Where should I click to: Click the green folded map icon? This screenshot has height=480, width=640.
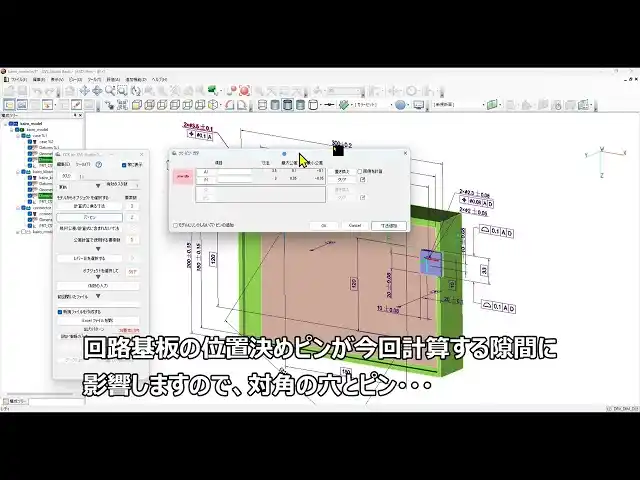[493, 104]
